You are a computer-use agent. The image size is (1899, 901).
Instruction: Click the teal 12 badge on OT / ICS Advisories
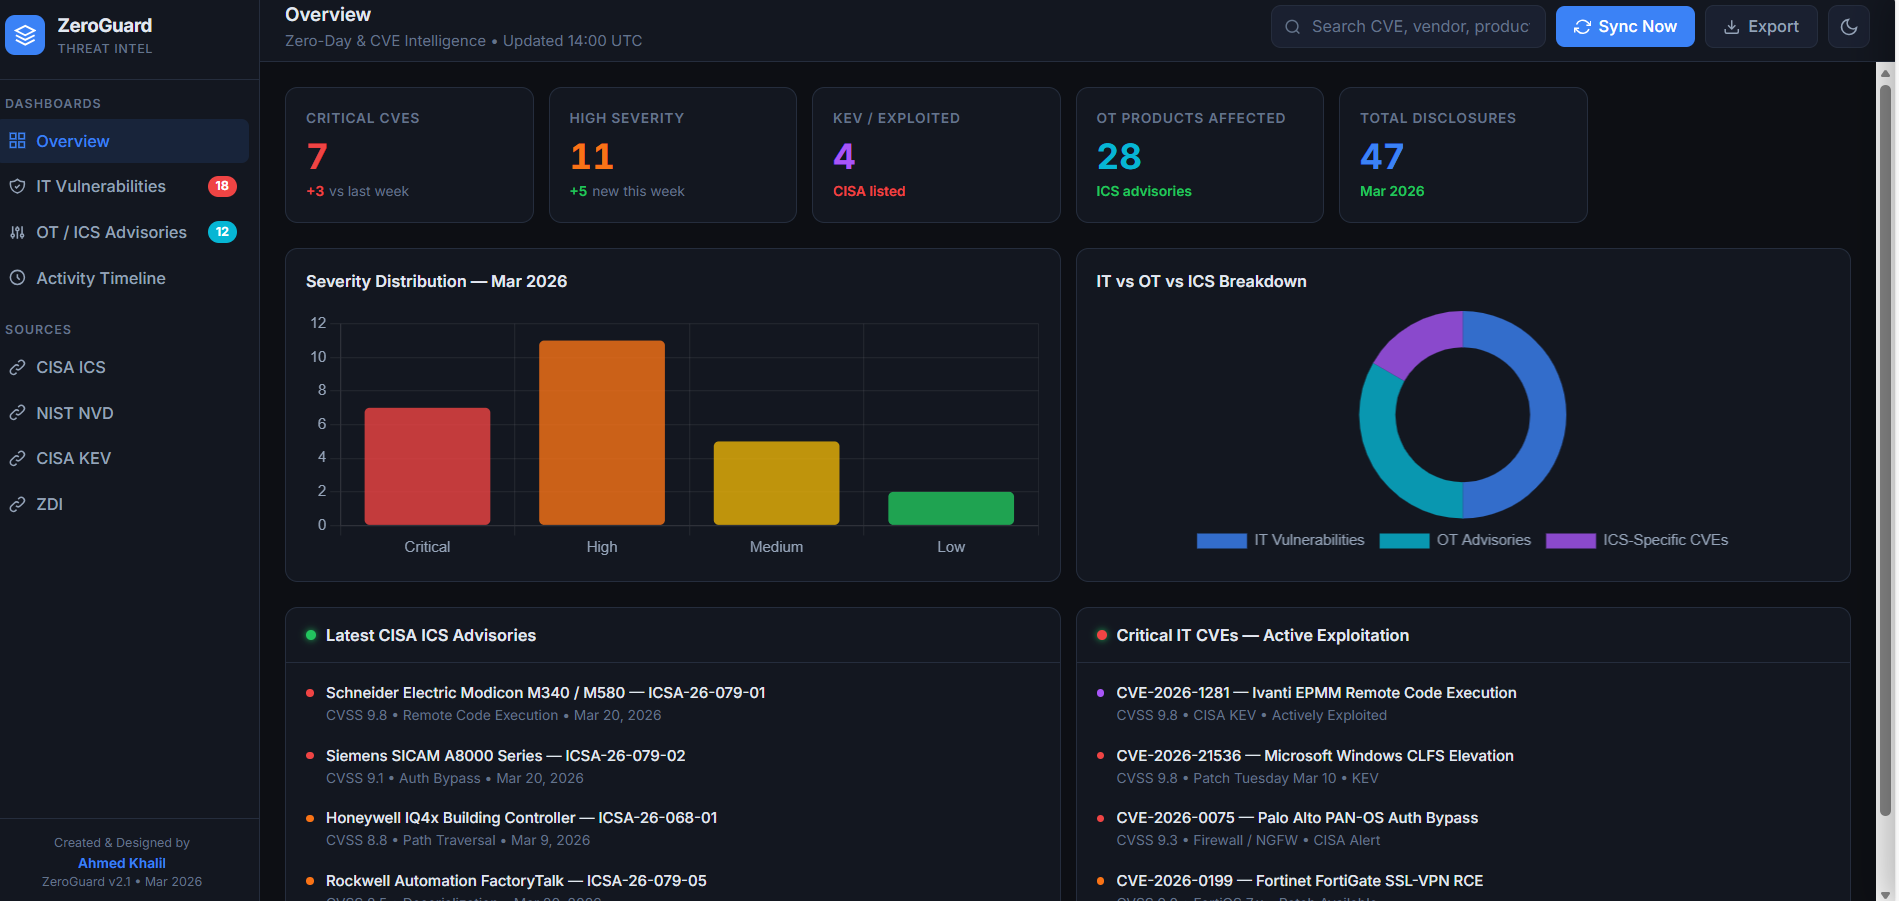[x=222, y=232]
